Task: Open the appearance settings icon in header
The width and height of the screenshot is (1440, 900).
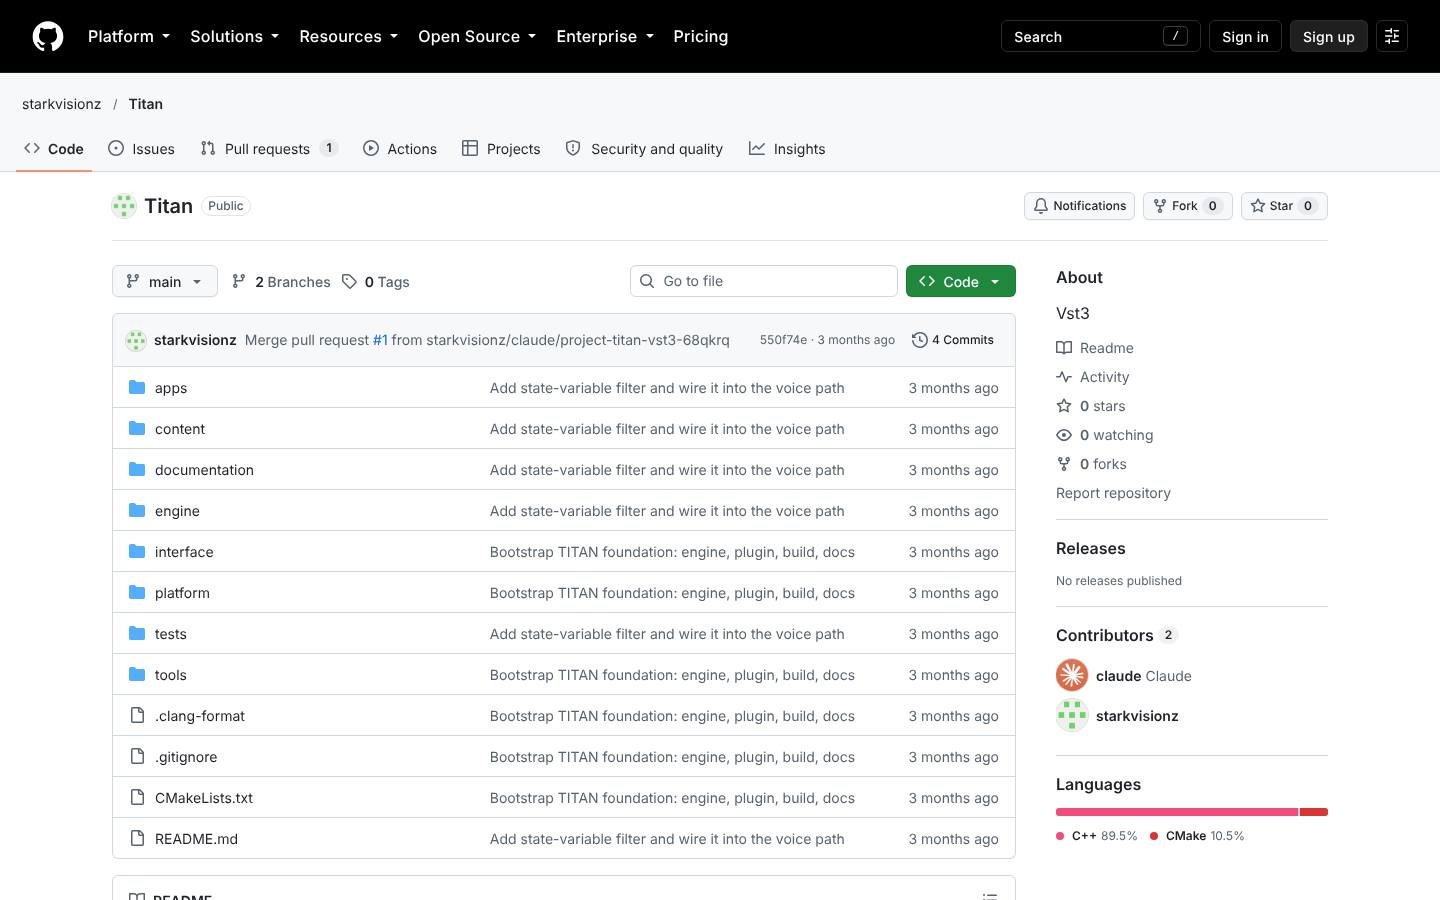Action: pyautogui.click(x=1391, y=36)
